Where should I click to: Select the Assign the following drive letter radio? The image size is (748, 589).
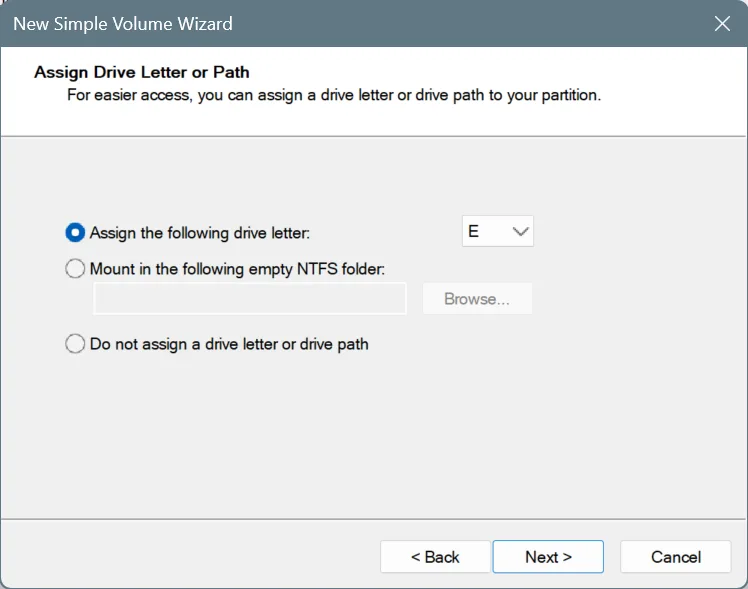[75, 233]
